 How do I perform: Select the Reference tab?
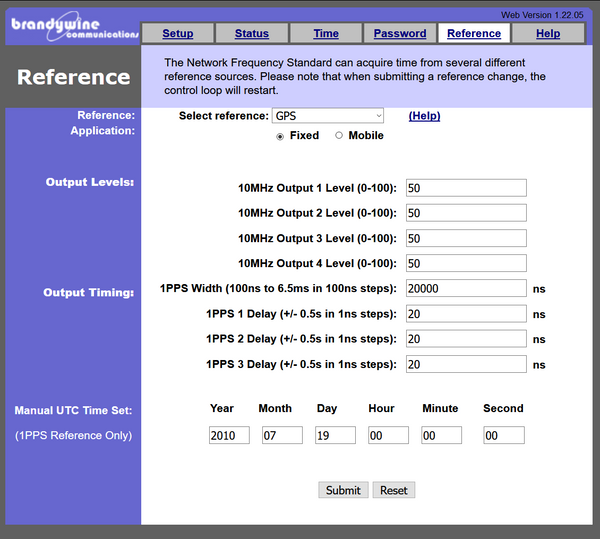[x=474, y=33]
